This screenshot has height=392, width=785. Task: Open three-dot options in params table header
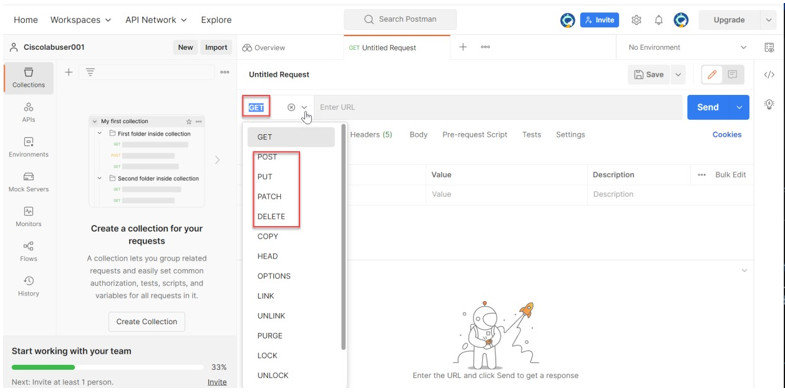(x=702, y=175)
